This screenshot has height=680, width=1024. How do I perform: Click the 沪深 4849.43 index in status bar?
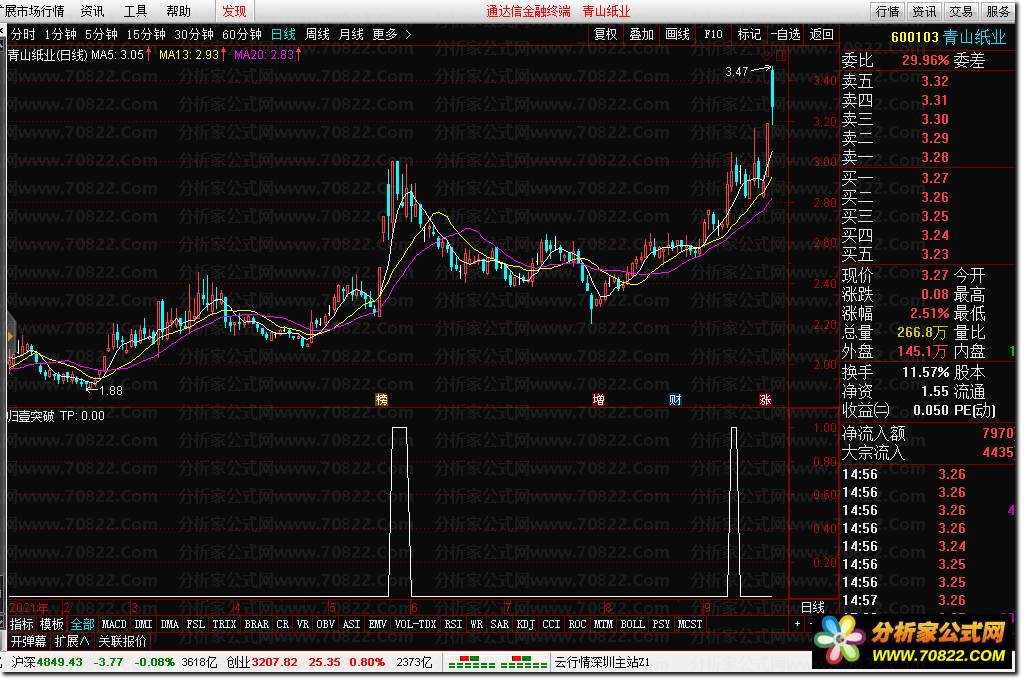tap(47, 662)
